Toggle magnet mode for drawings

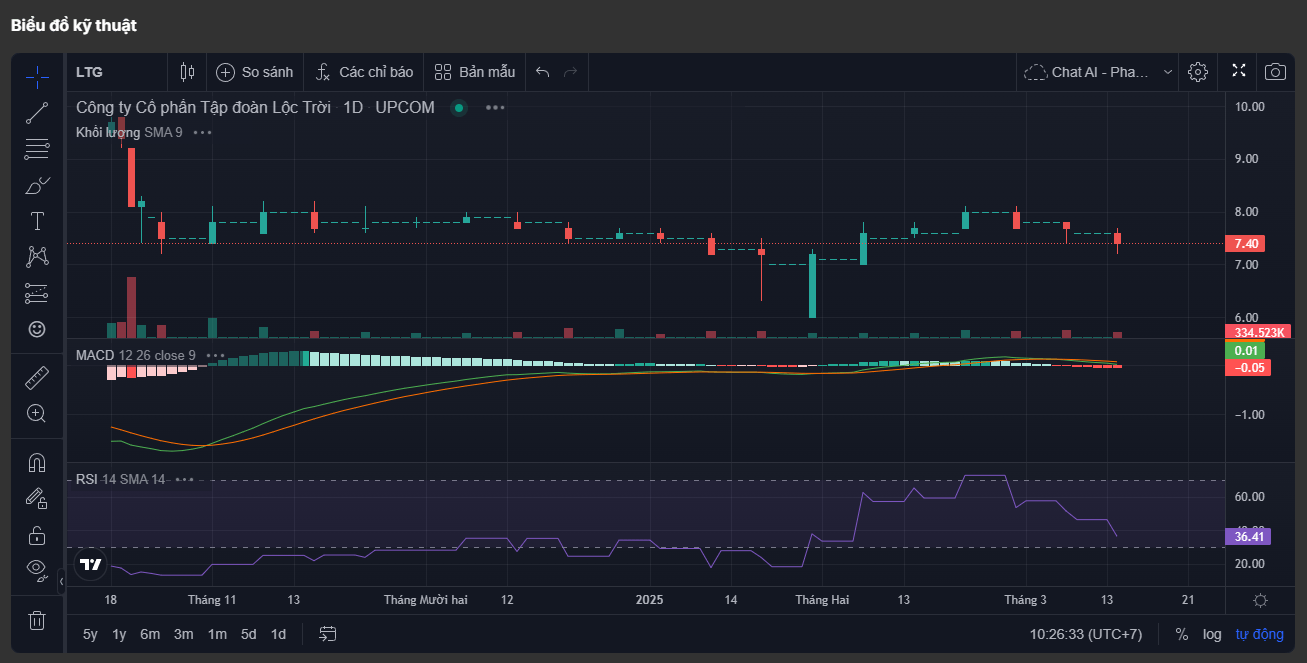pyautogui.click(x=37, y=463)
